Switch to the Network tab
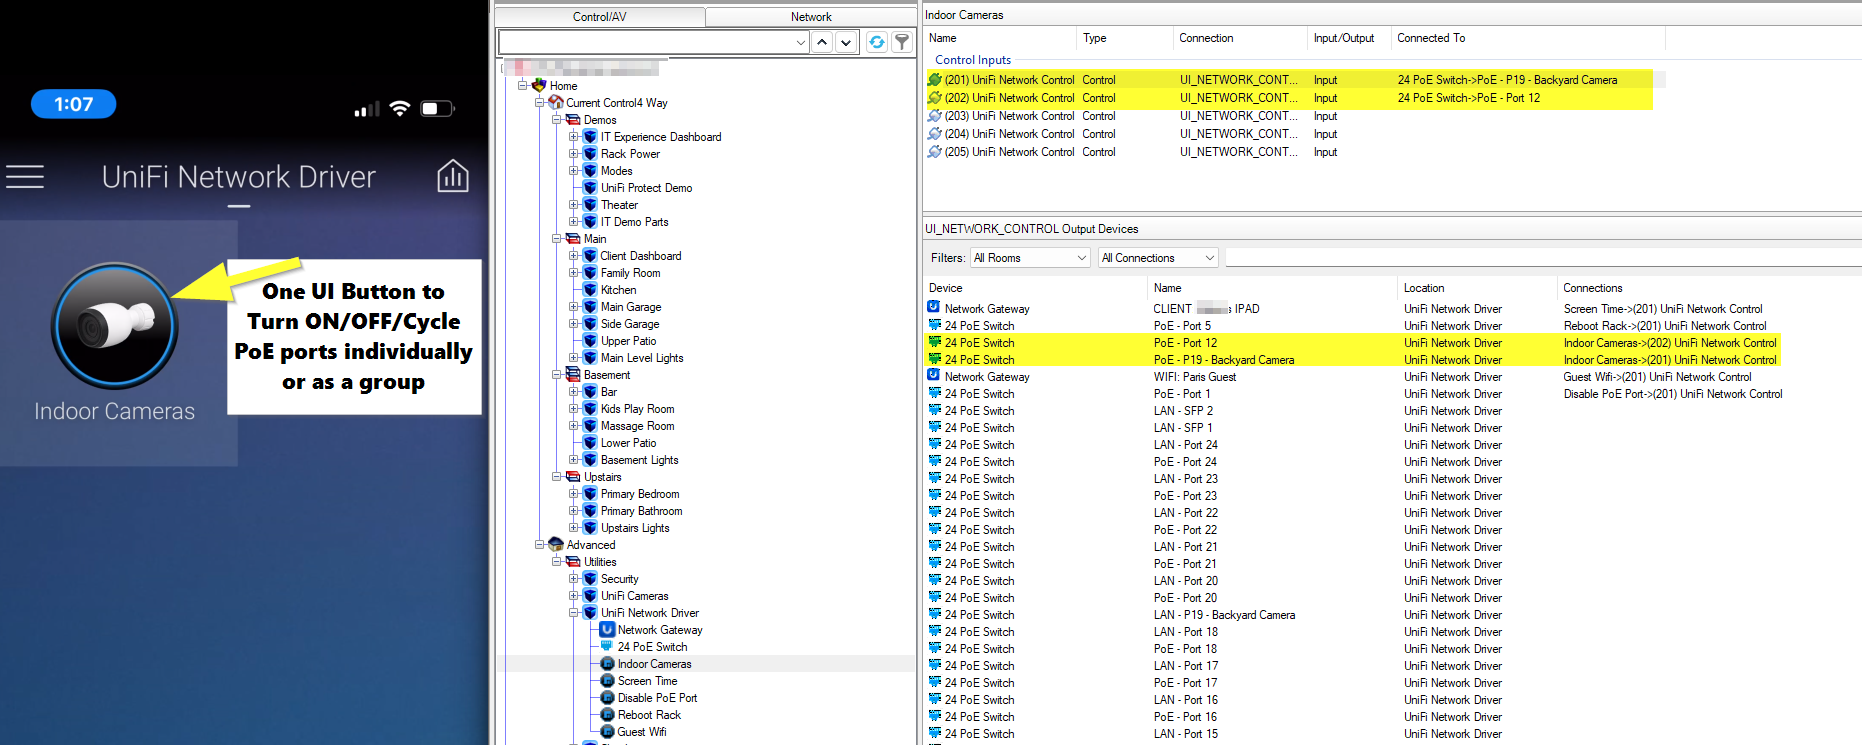 click(811, 17)
